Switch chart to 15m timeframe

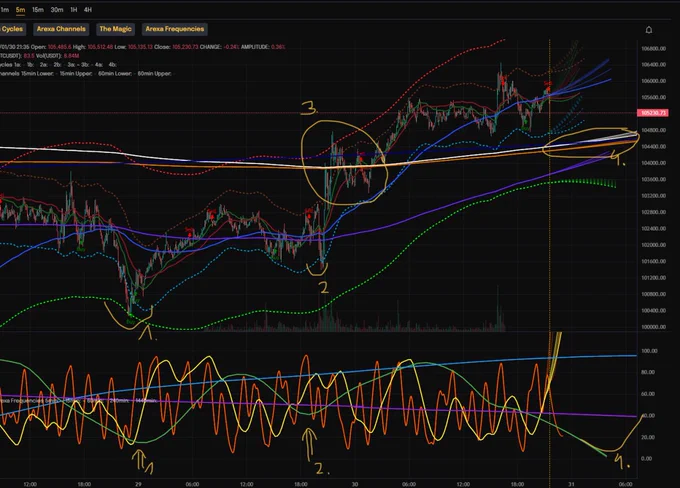[x=38, y=10]
